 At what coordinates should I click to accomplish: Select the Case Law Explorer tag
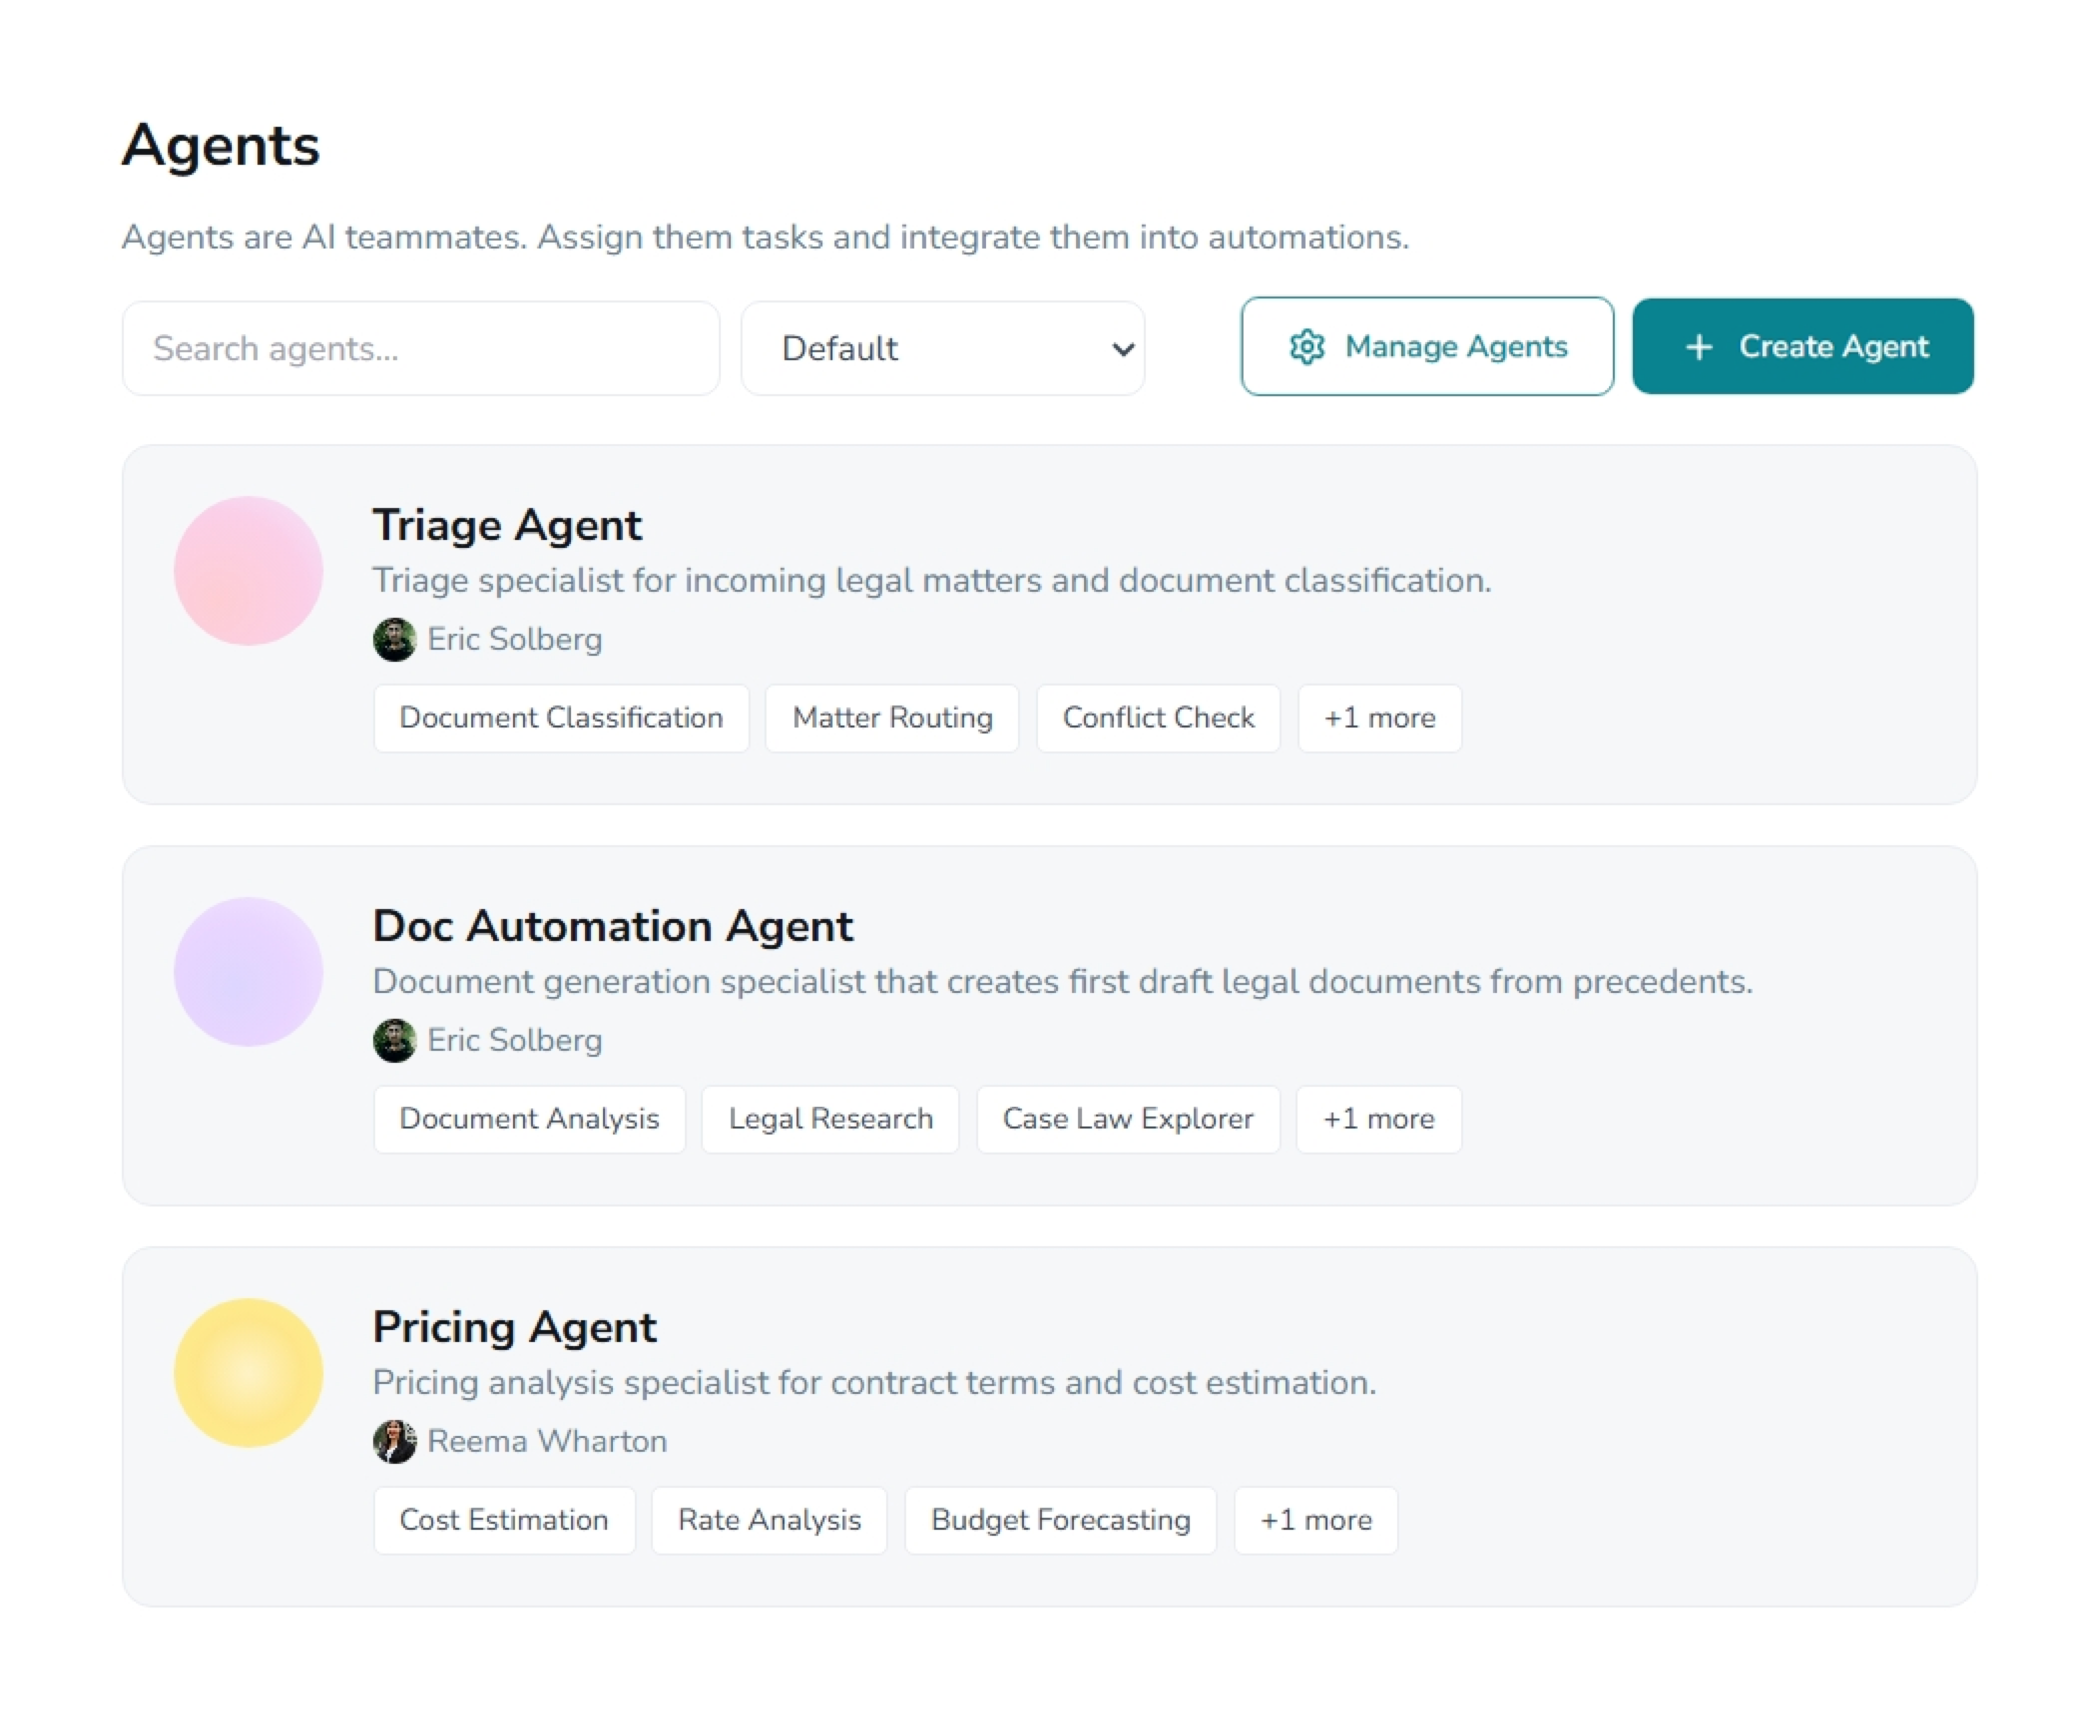[x=1127, y=1119]
